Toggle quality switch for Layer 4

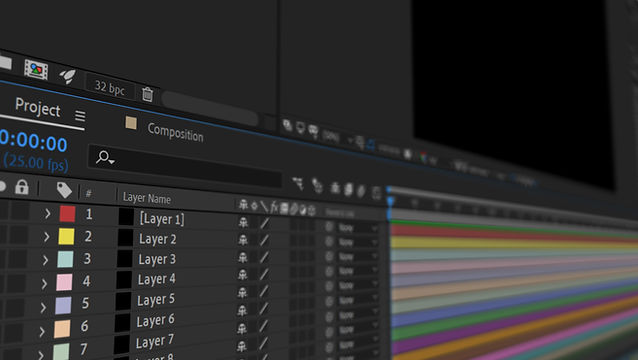pos(264,274)
